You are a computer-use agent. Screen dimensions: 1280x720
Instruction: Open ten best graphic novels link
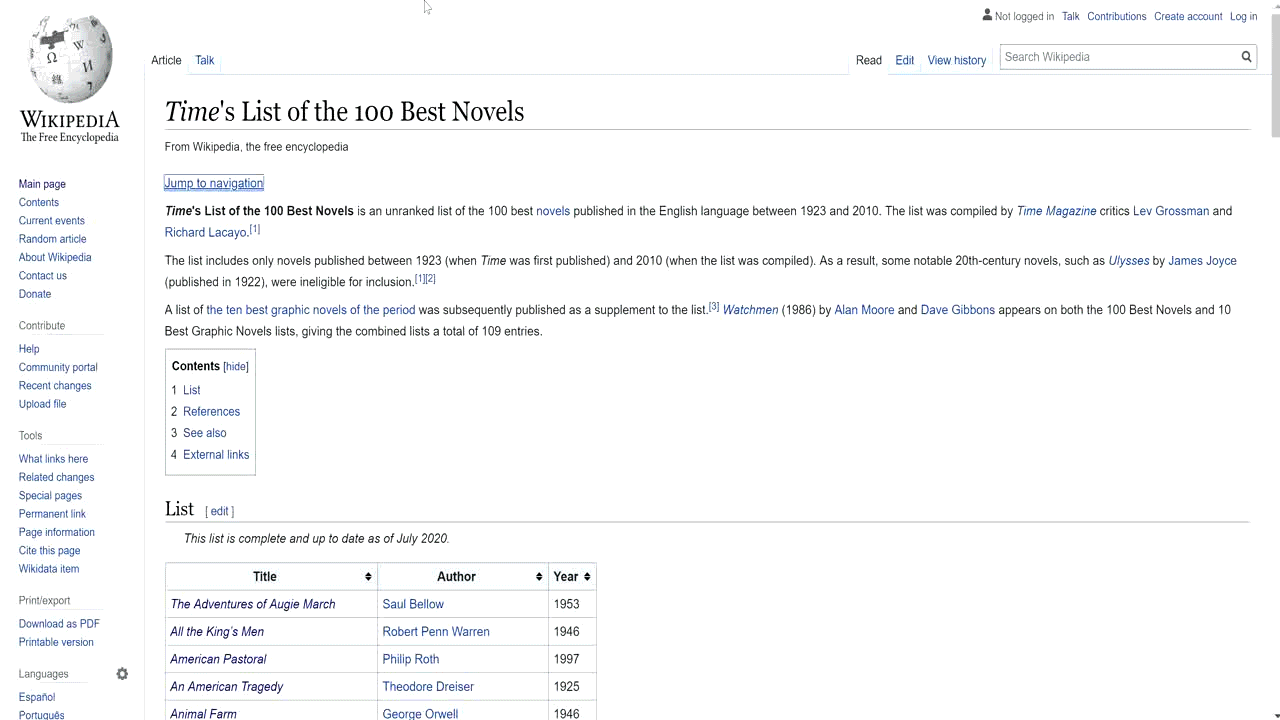310,310
